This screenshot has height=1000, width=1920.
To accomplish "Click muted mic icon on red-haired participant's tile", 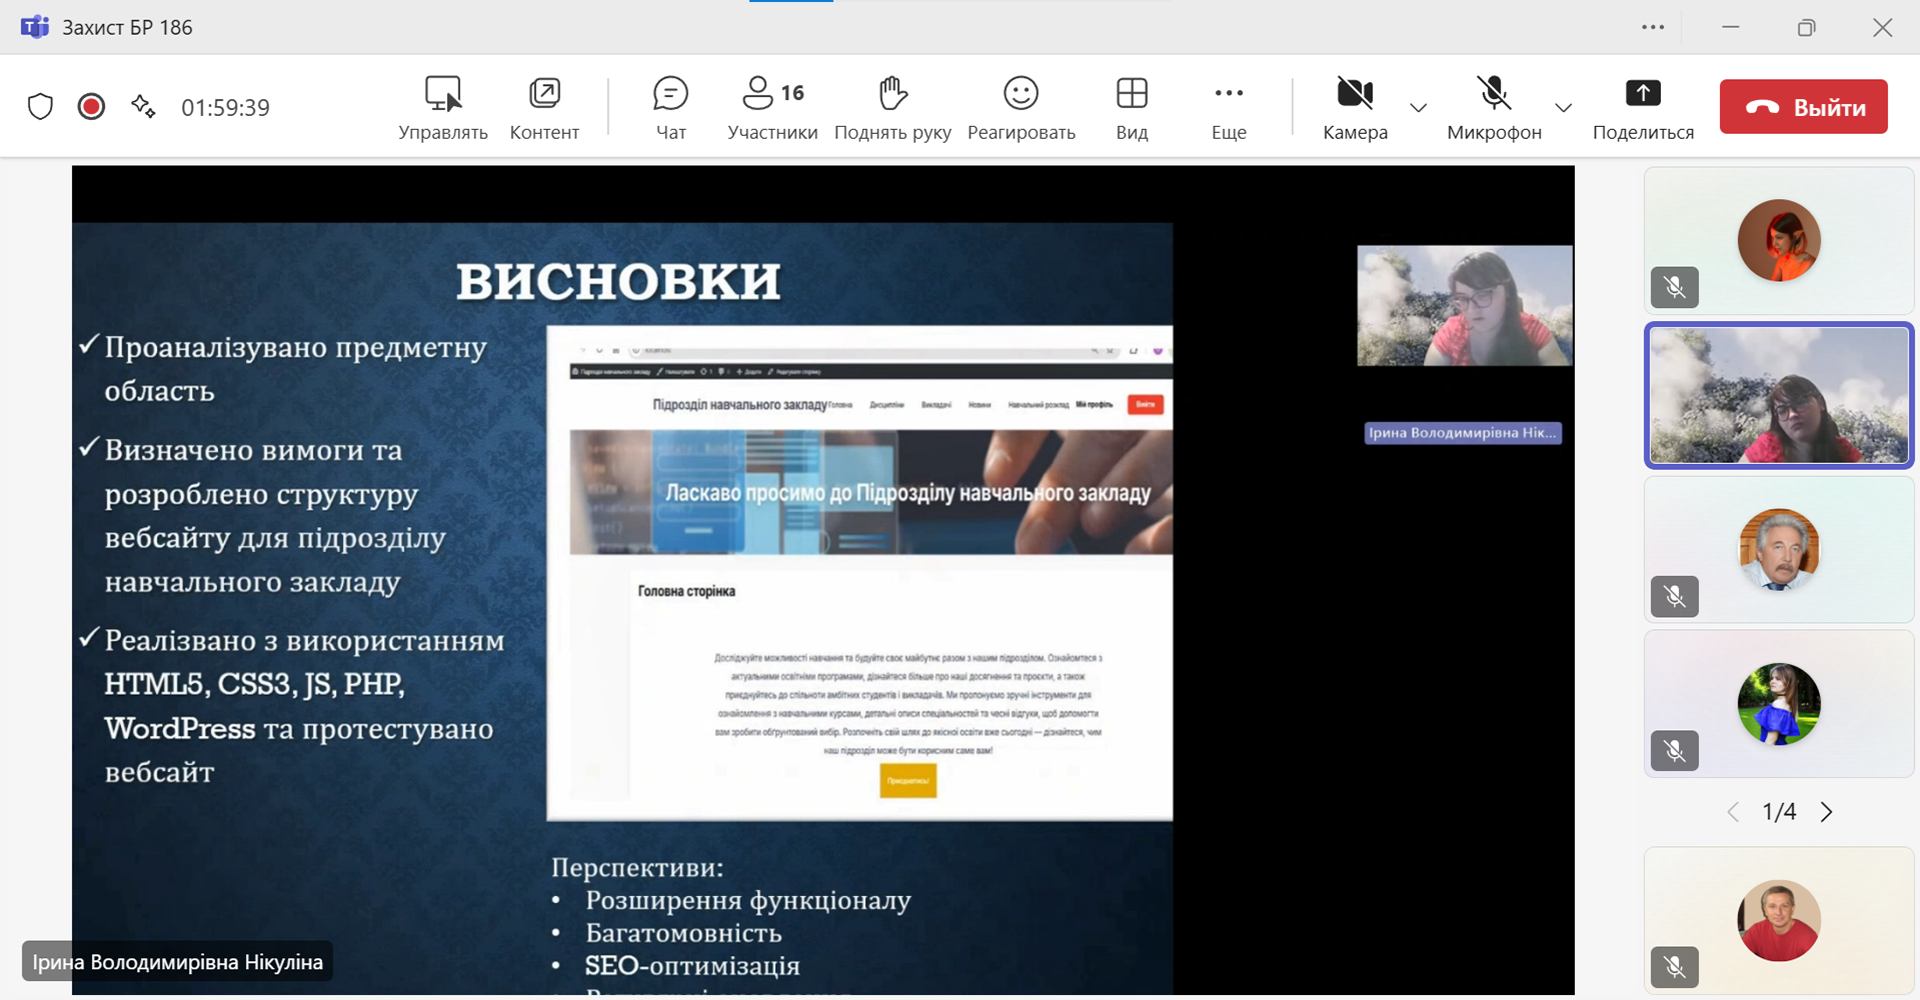I will coord(1675,288).
